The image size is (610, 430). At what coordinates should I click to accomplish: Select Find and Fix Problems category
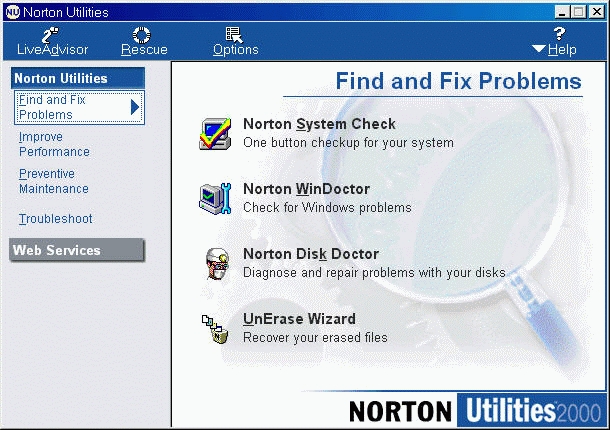79,107
